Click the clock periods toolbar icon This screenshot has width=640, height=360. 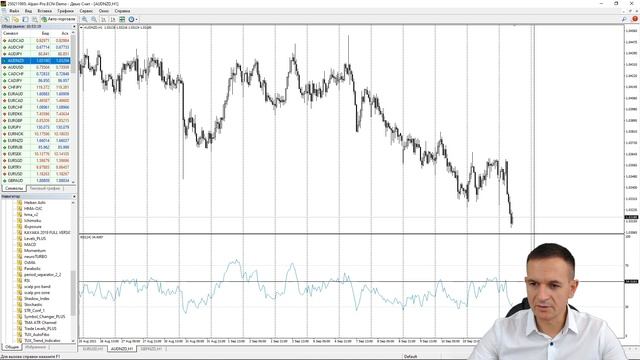pos(131,19)
